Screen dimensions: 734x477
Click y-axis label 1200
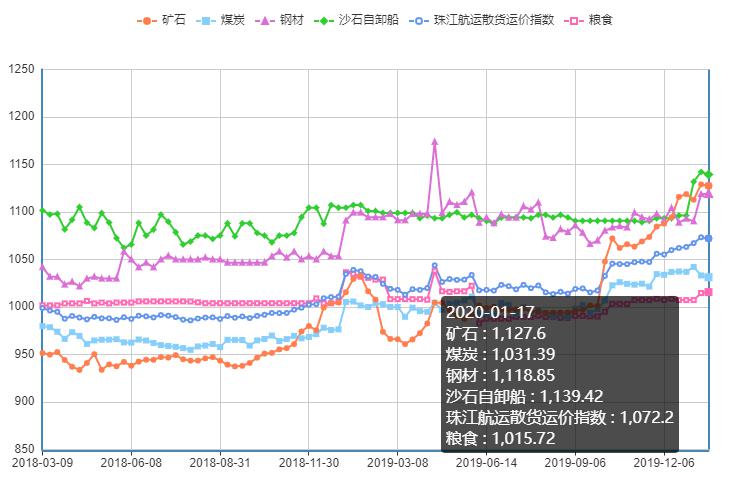click(x=22, y=116)
